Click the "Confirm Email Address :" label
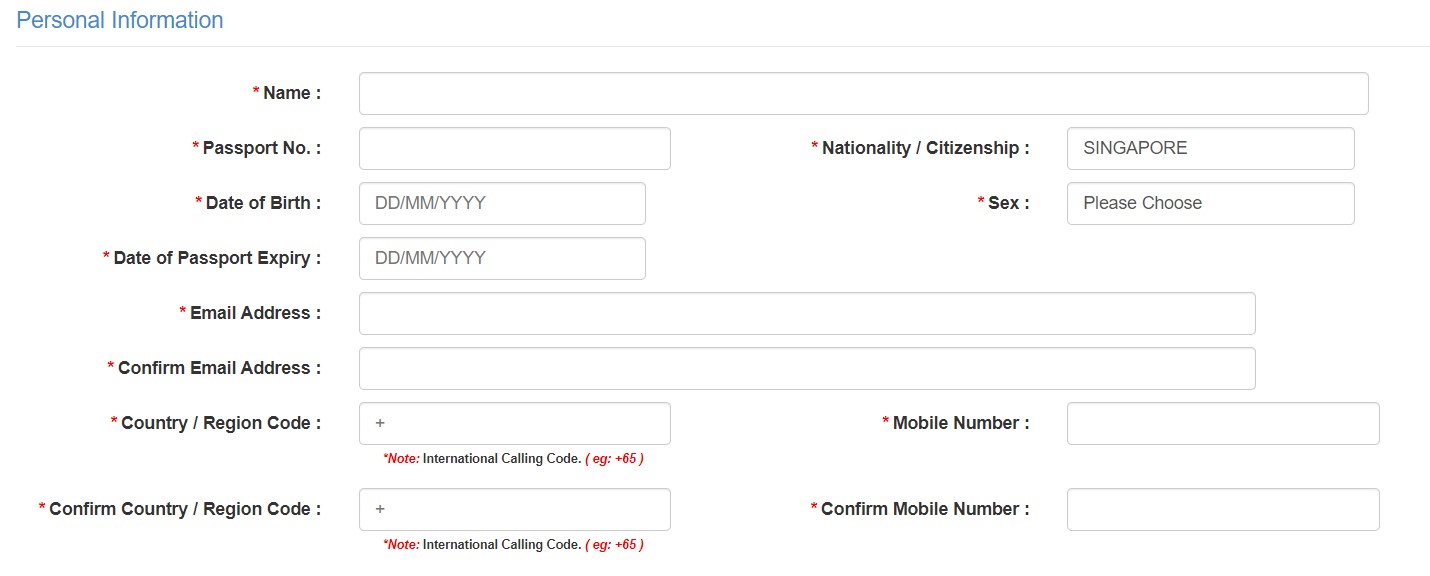The height and width of the screenshot is (576, 1430). pos(219,368)
